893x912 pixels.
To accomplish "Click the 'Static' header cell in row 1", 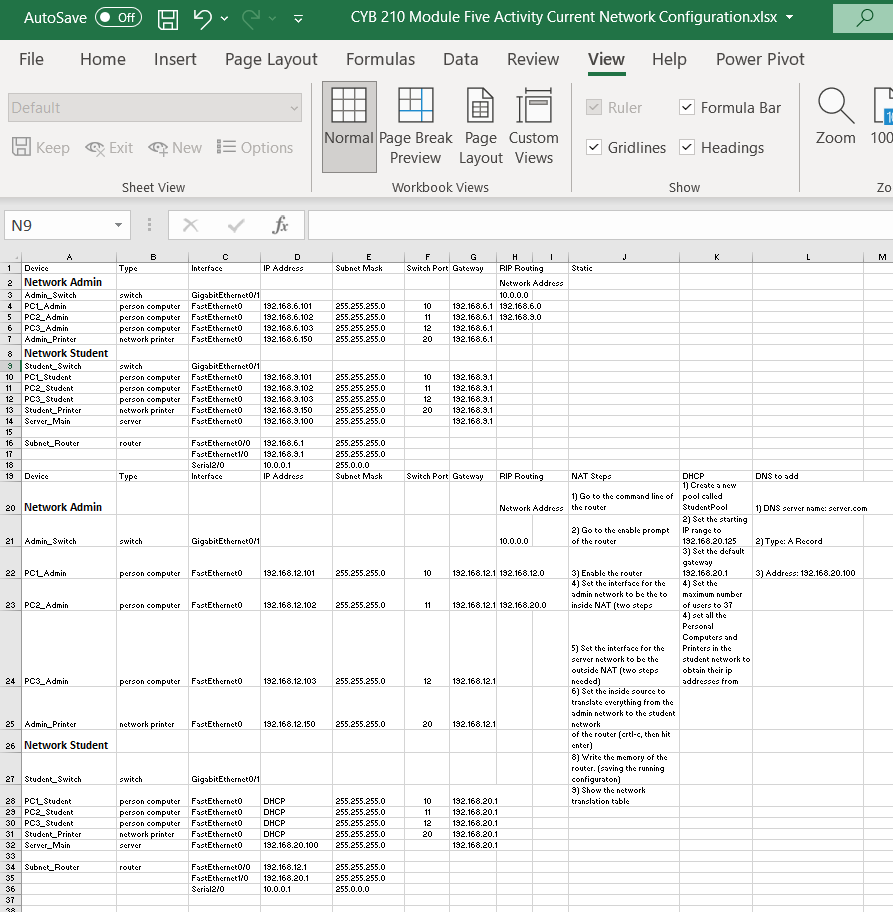I will click(624, 268).
